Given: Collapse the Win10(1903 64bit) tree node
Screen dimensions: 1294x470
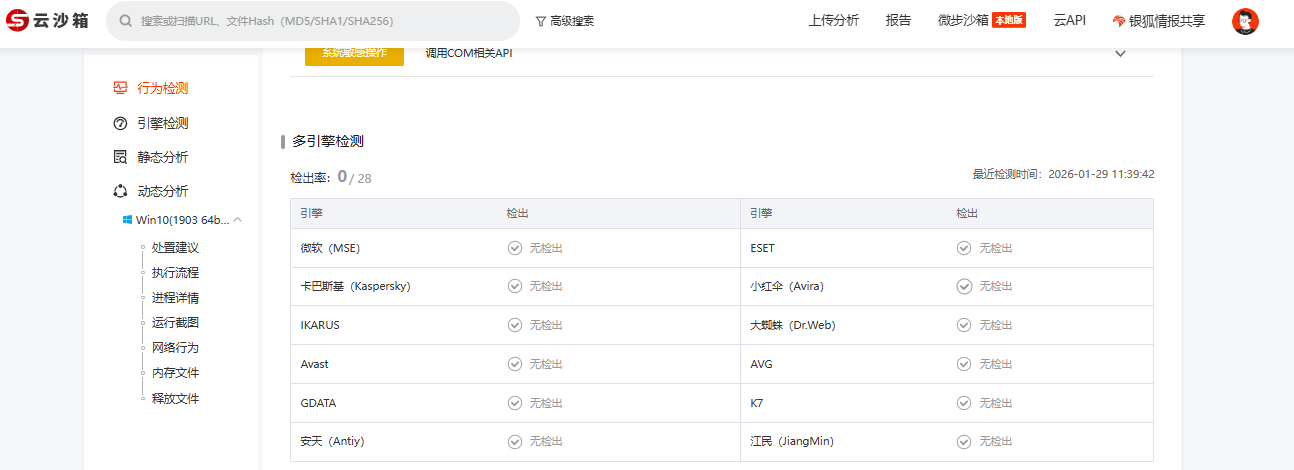Looking at the screenshot, I should pyautogui.click(x=238, y=220).
